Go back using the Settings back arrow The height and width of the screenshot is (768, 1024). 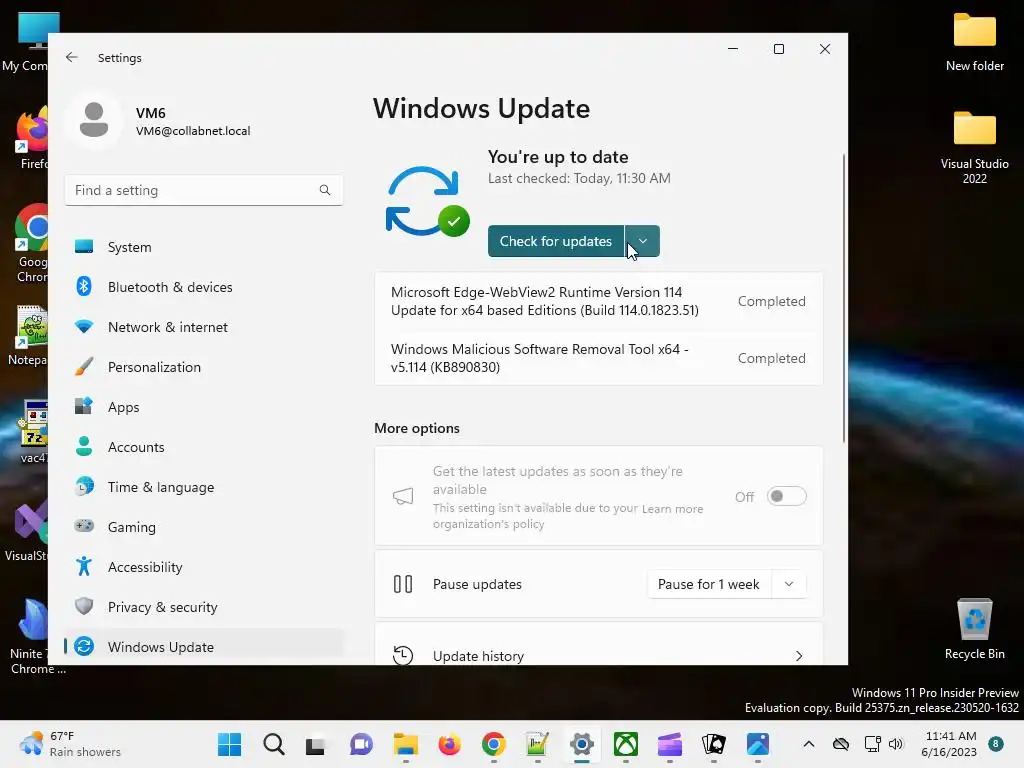pyautogui.click(x=71, y=57)
